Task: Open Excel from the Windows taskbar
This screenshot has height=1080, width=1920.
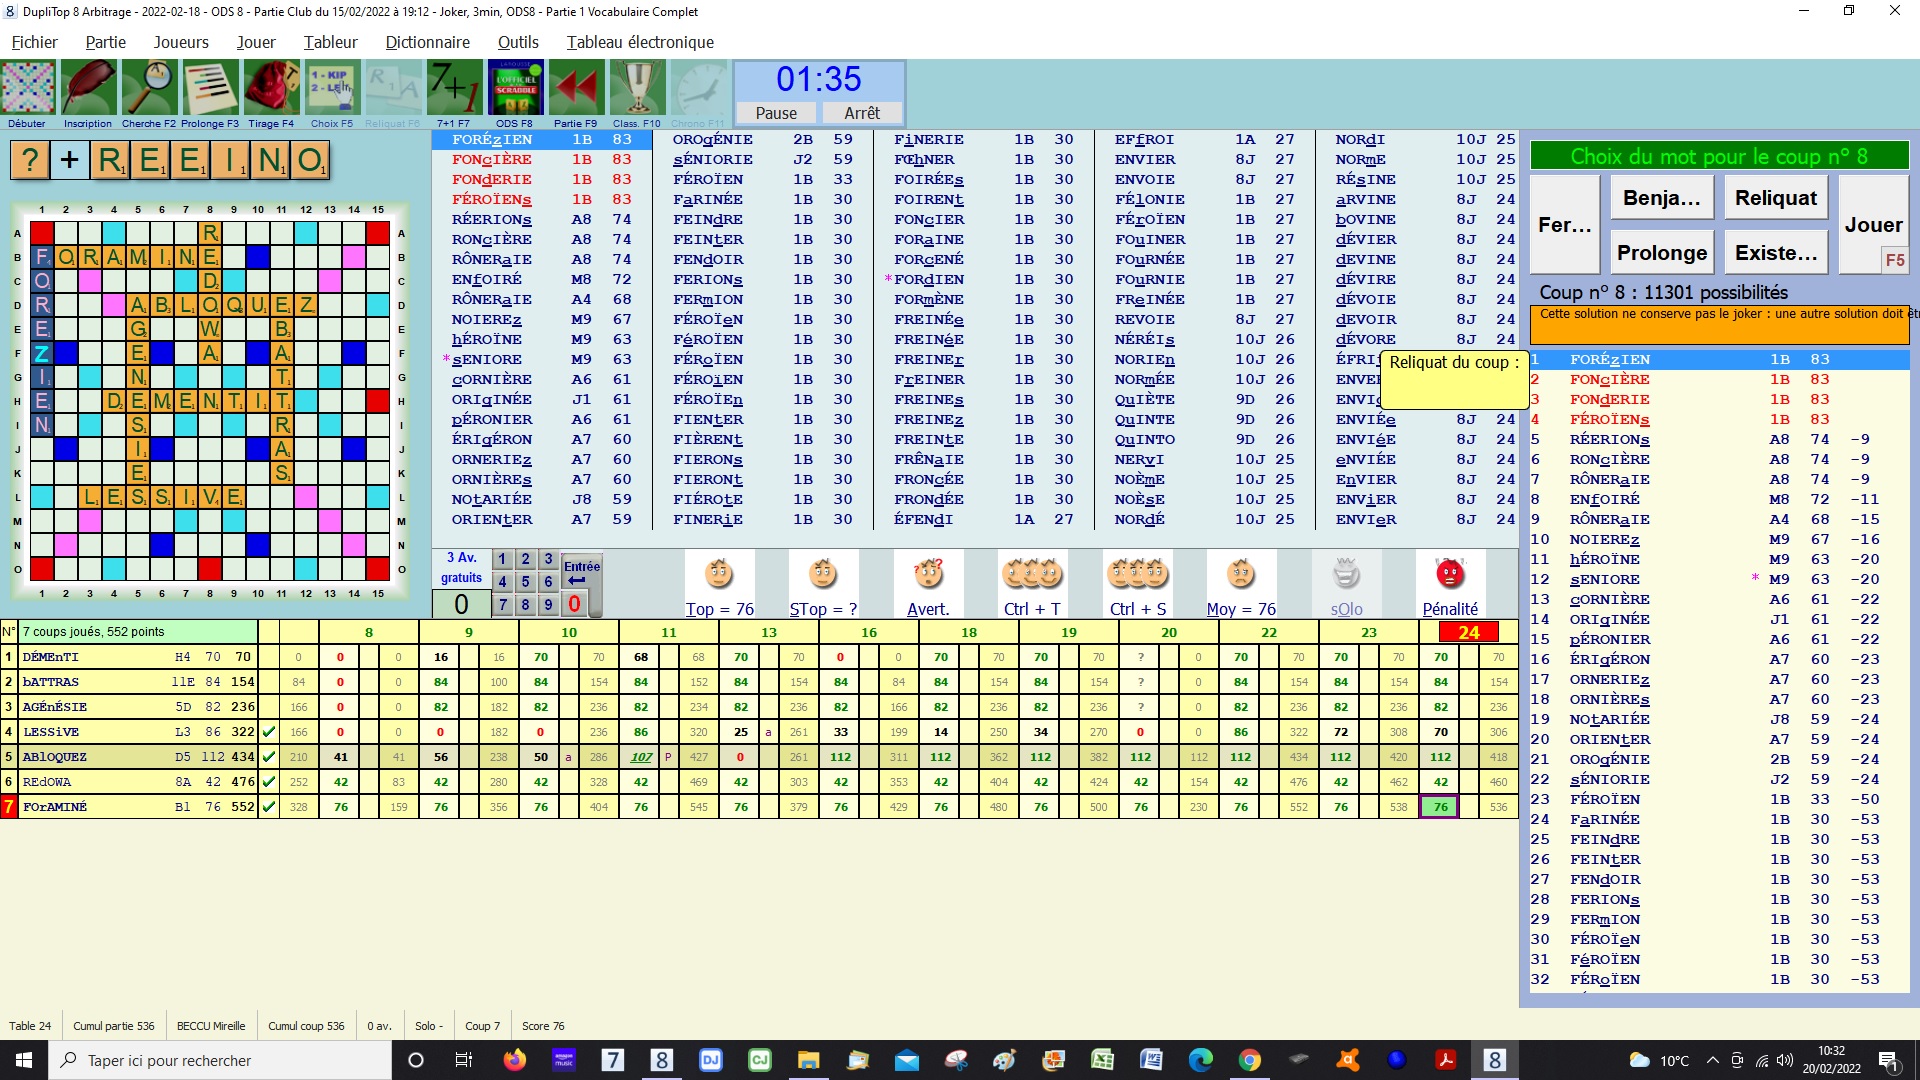Action: click(1102, 1060)
